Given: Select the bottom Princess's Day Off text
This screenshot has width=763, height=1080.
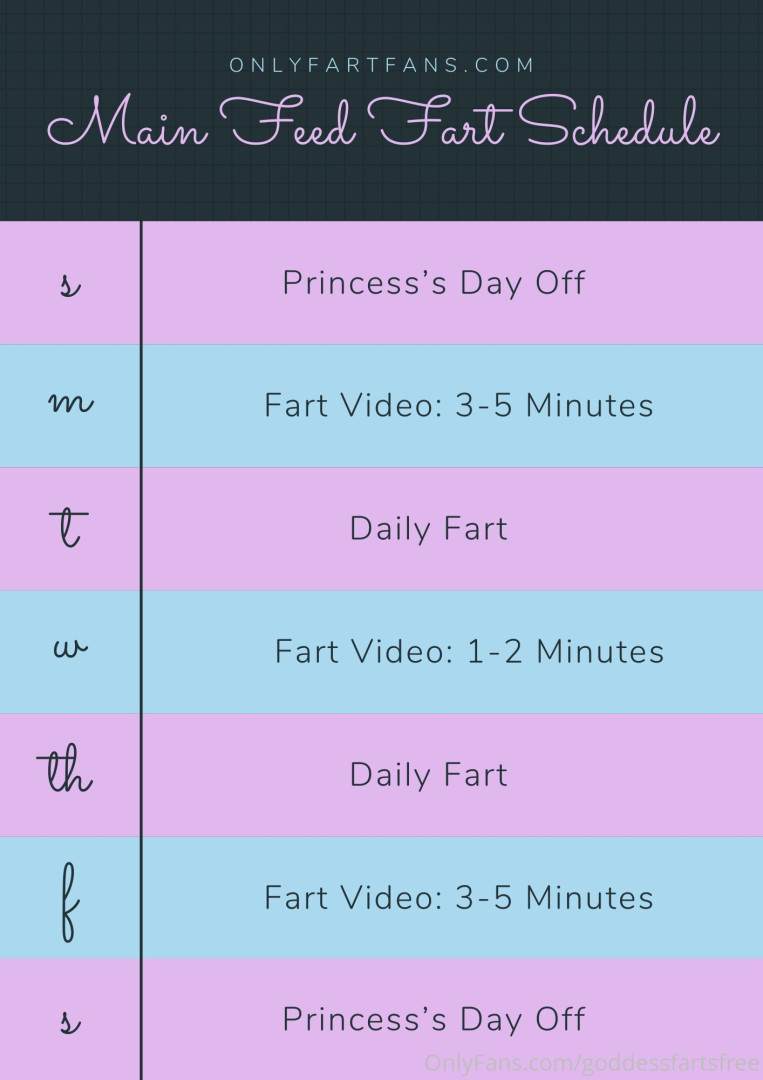Looking at the screenshot, I should click(x=434, y=1020).
